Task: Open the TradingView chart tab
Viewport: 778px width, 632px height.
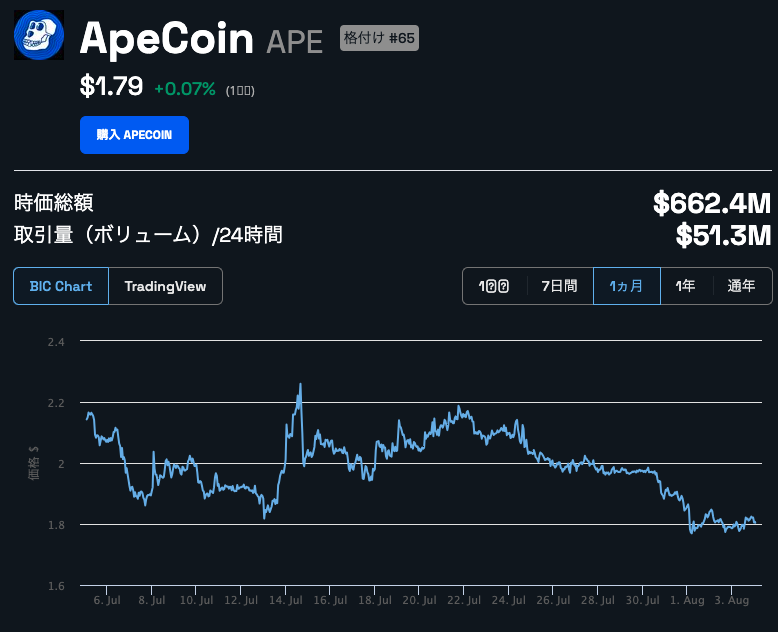Action: point(165,286)
